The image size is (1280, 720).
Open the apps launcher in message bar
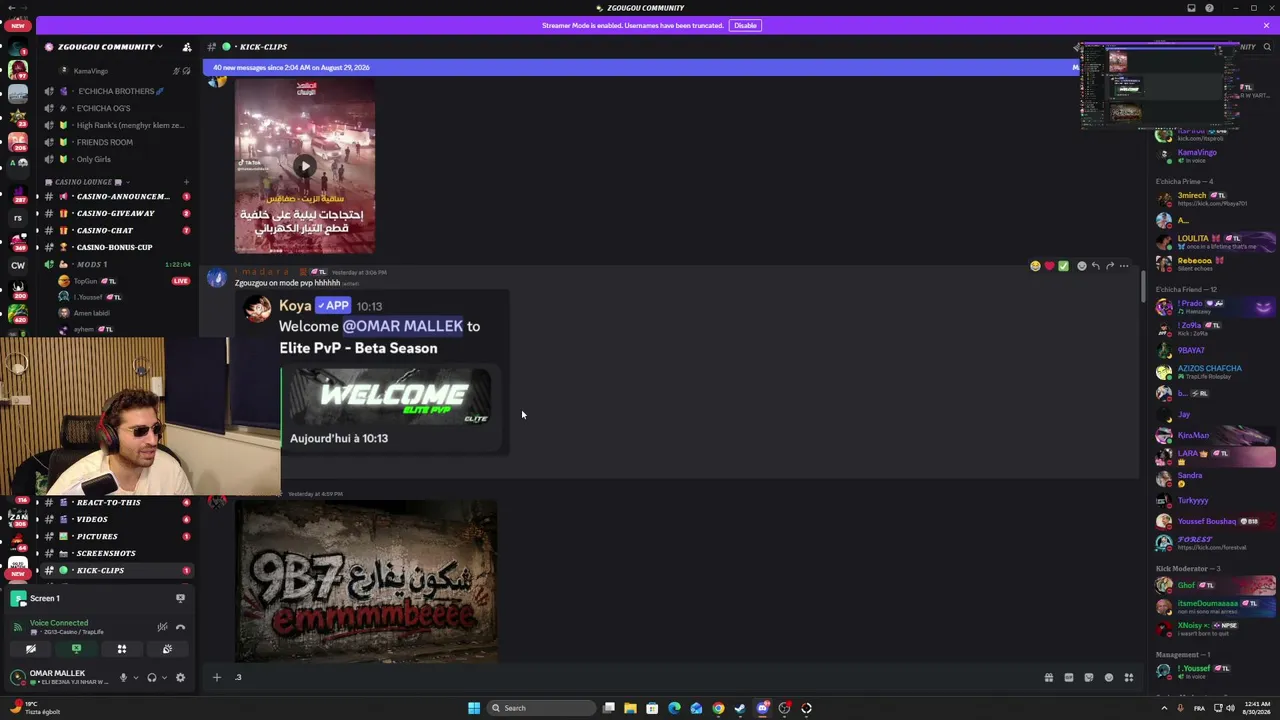(1129, 678)
